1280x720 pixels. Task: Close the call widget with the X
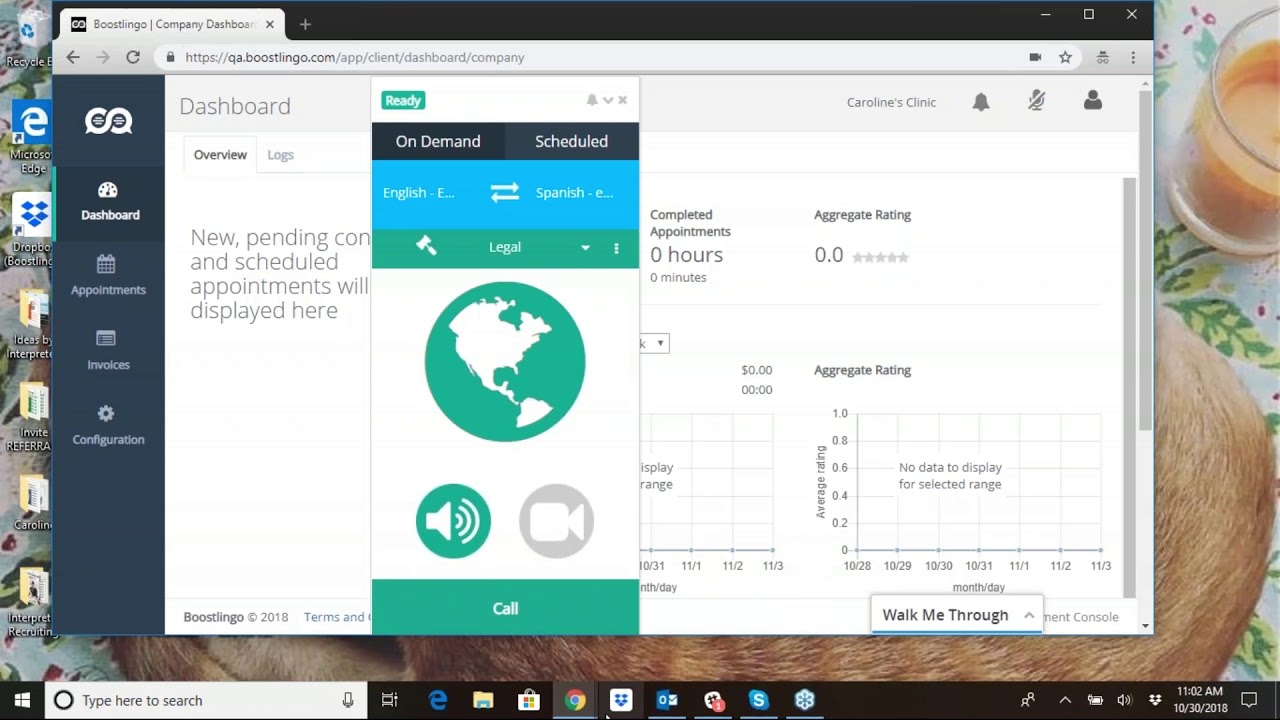[622, 100]
